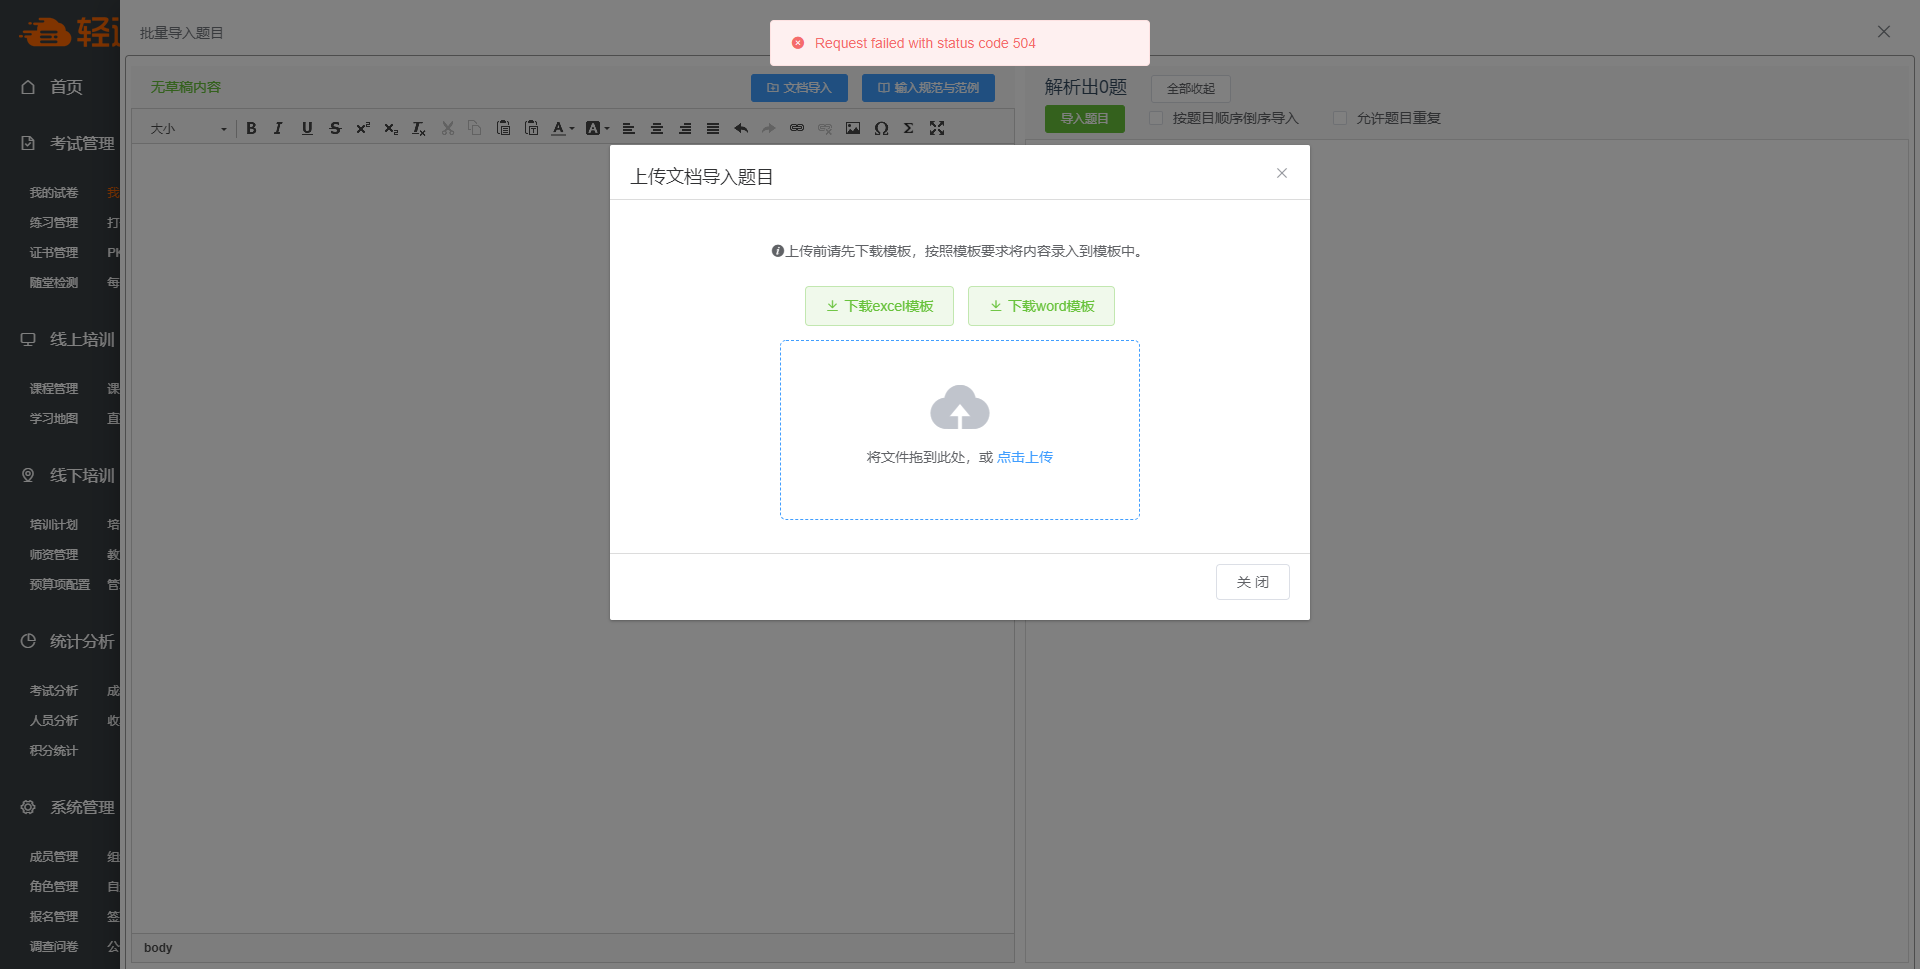Apply italic formatting in editor toolbar
1920x969 pixels.
279,128
